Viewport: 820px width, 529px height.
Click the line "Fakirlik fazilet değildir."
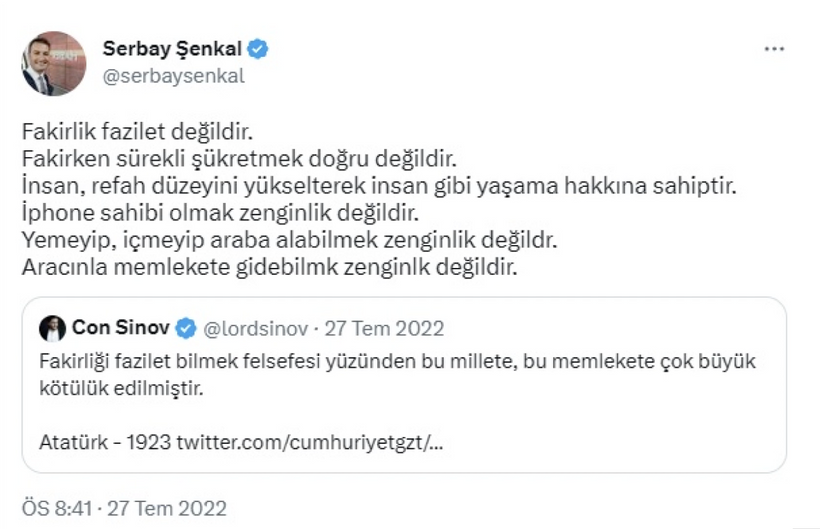pos(137,131)
